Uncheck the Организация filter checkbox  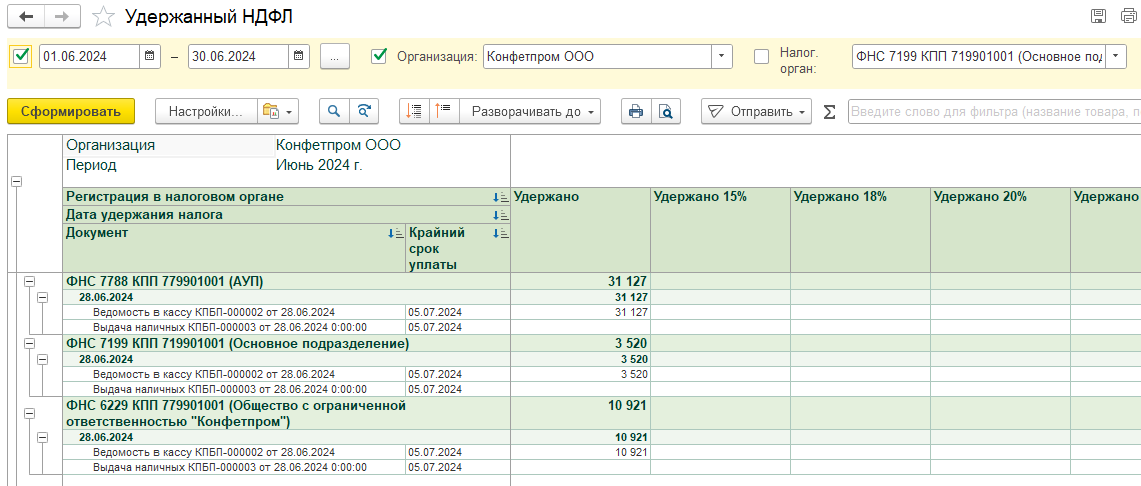pyautogui.click(x=379, y=56)
